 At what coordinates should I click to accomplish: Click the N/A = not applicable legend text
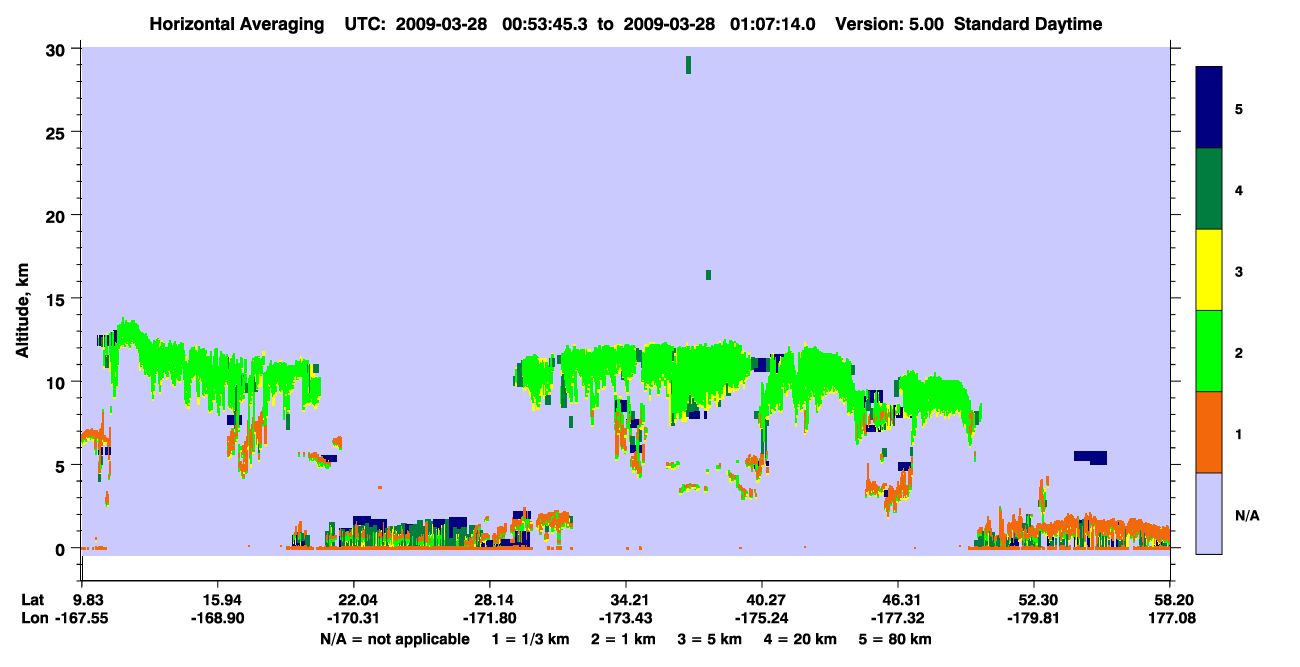click(394, 639)
